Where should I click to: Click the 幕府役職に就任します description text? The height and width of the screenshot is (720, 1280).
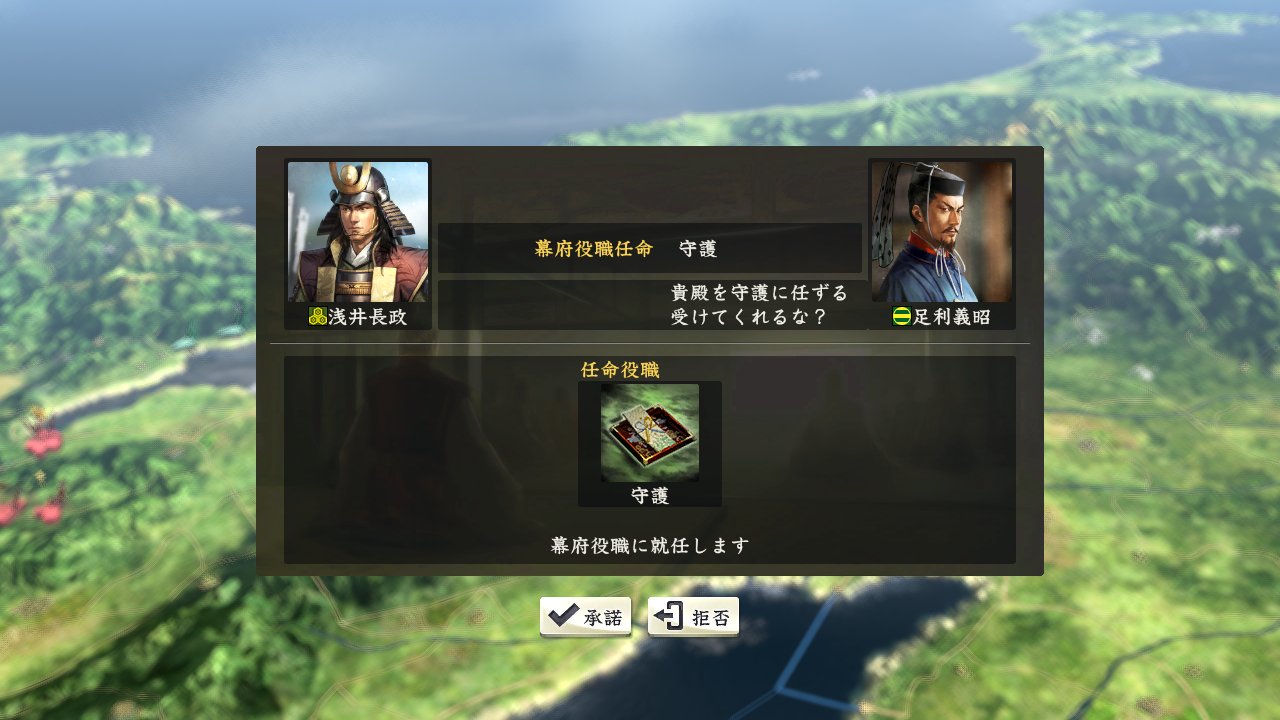click(650, 546)
